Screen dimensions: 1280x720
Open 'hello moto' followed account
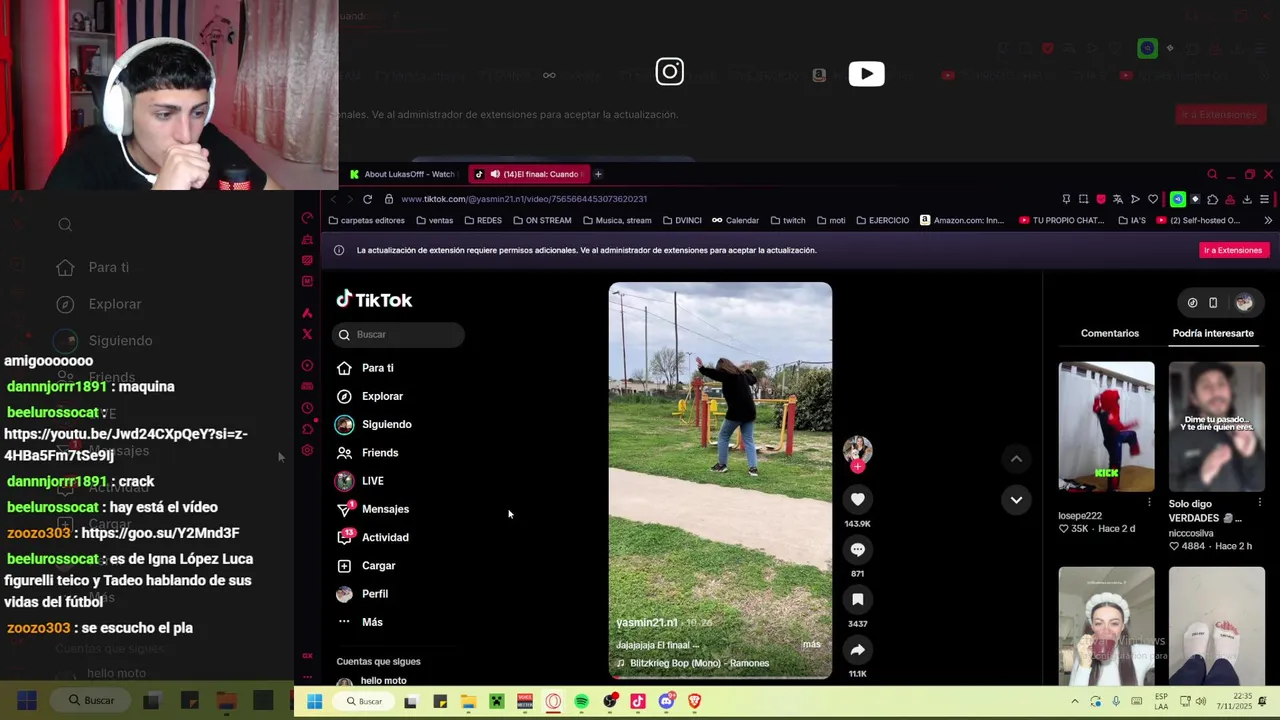click(x=383, y=681)
